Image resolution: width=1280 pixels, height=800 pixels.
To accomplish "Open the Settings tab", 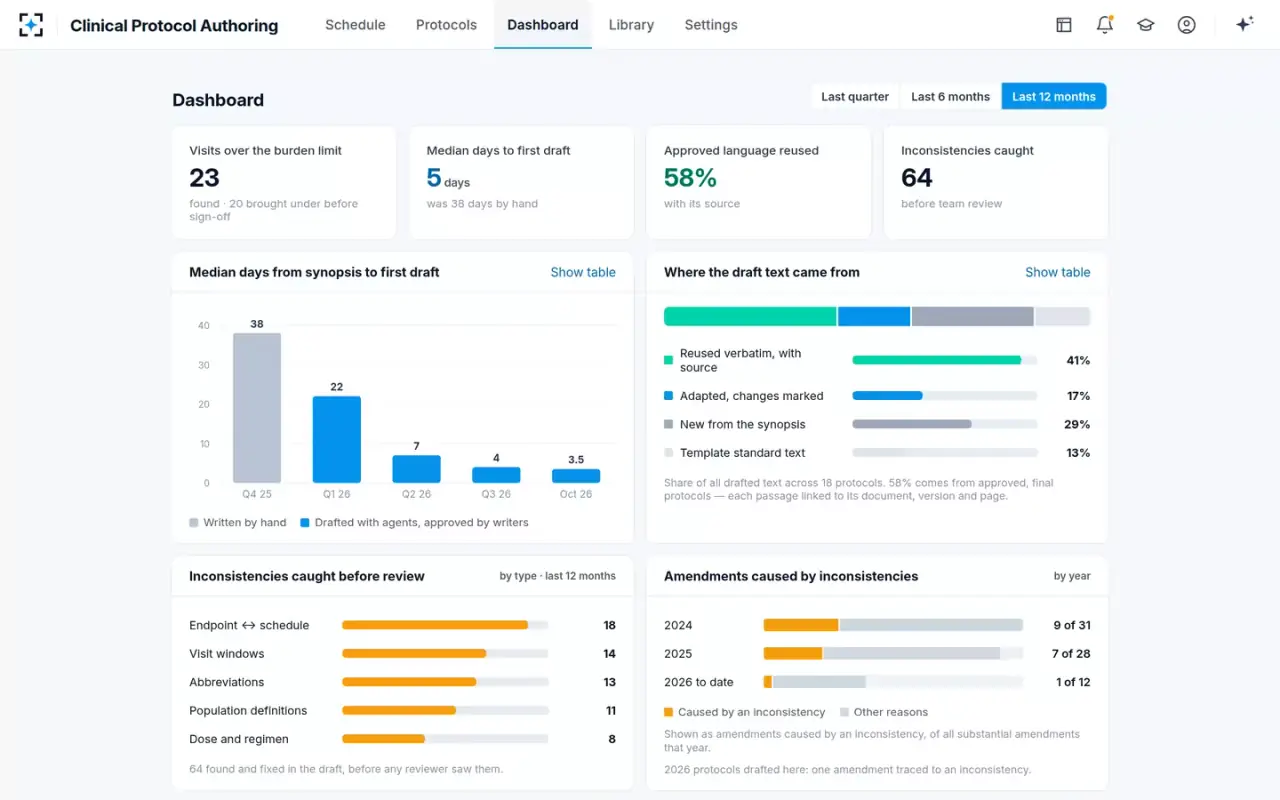I will click(711, 25).
